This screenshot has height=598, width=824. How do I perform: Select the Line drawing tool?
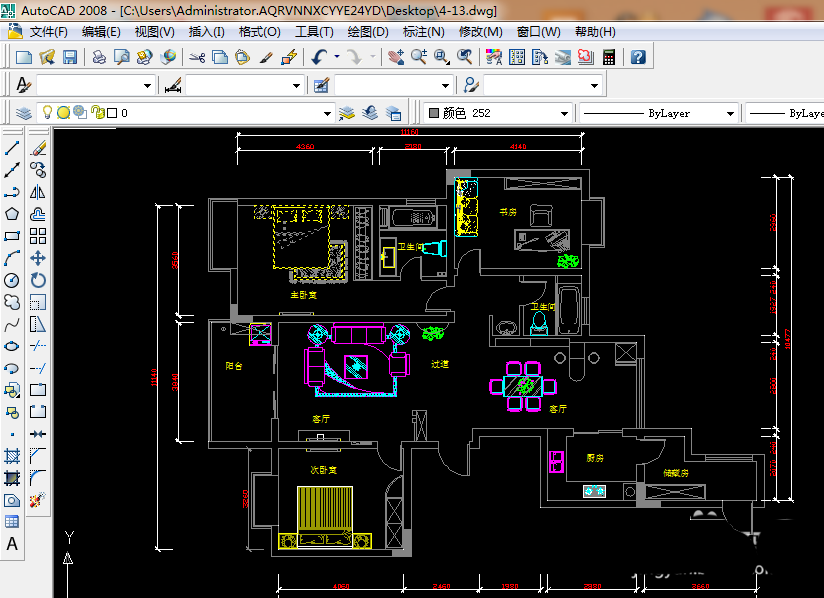tap(12, 148)
